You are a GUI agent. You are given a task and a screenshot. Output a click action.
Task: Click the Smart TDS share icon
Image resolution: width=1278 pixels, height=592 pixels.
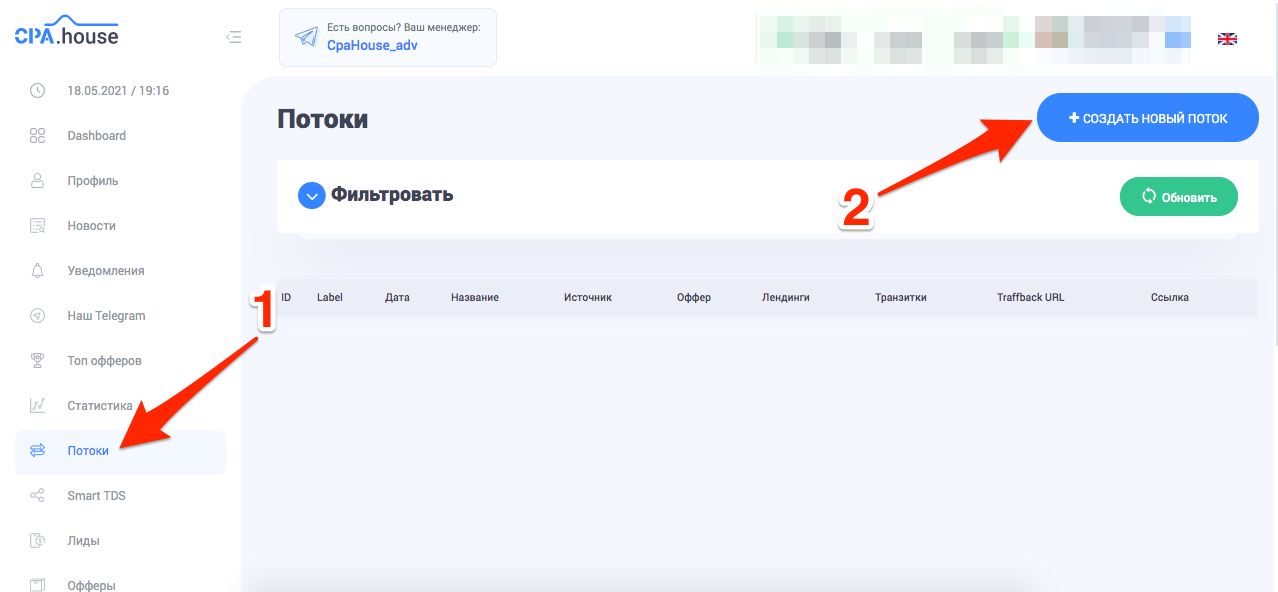click(38, 496)
